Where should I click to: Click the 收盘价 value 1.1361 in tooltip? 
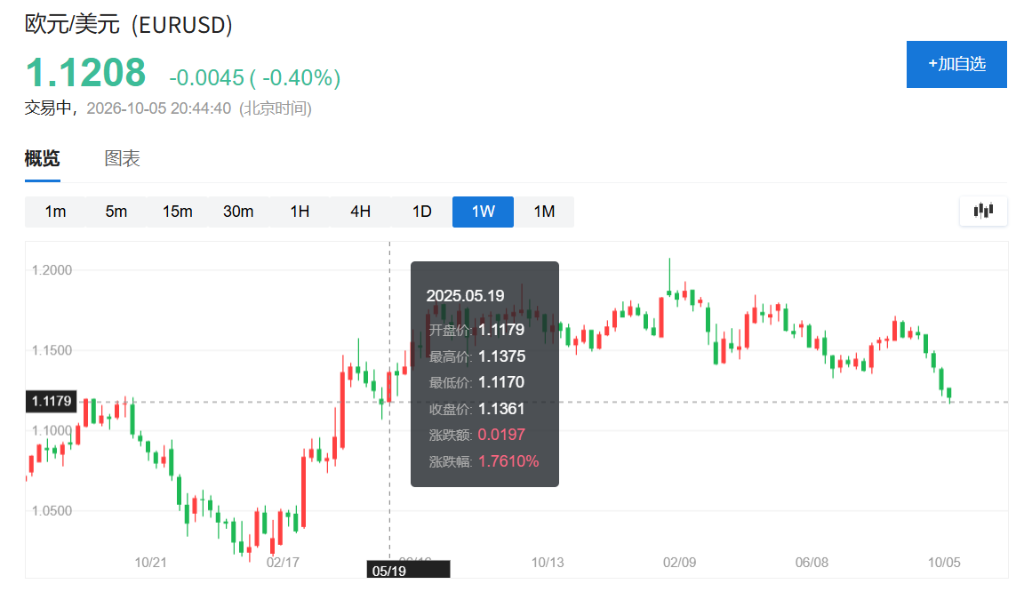502,409
